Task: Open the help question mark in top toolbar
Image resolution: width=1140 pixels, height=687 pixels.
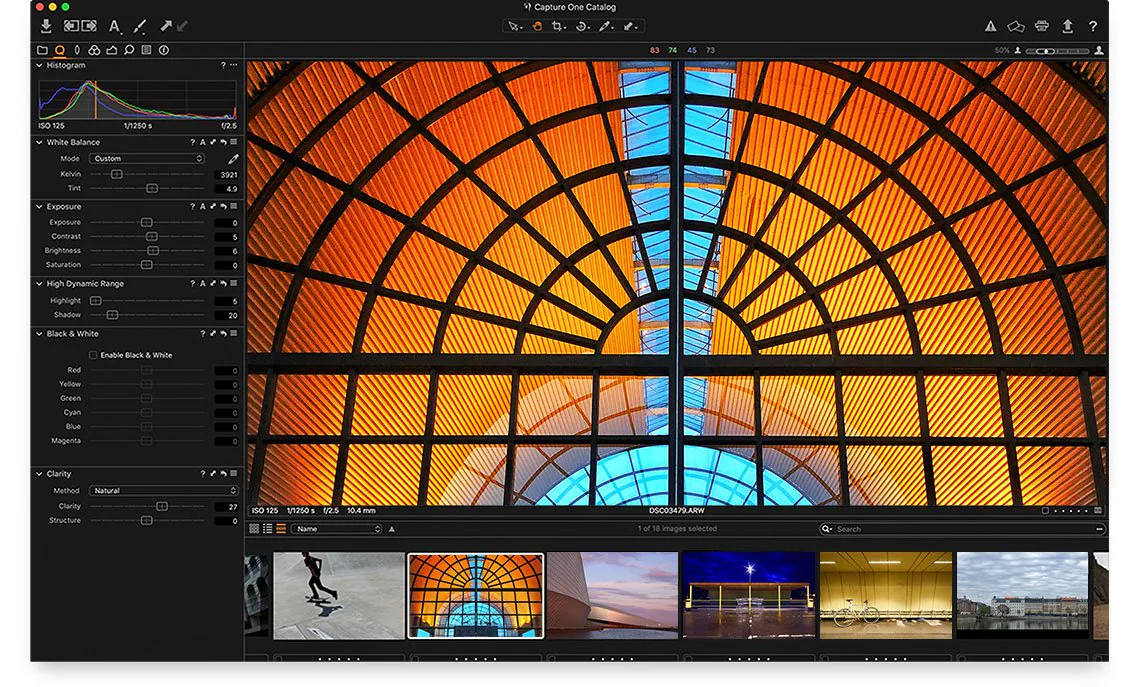Action: [1093, 26]
